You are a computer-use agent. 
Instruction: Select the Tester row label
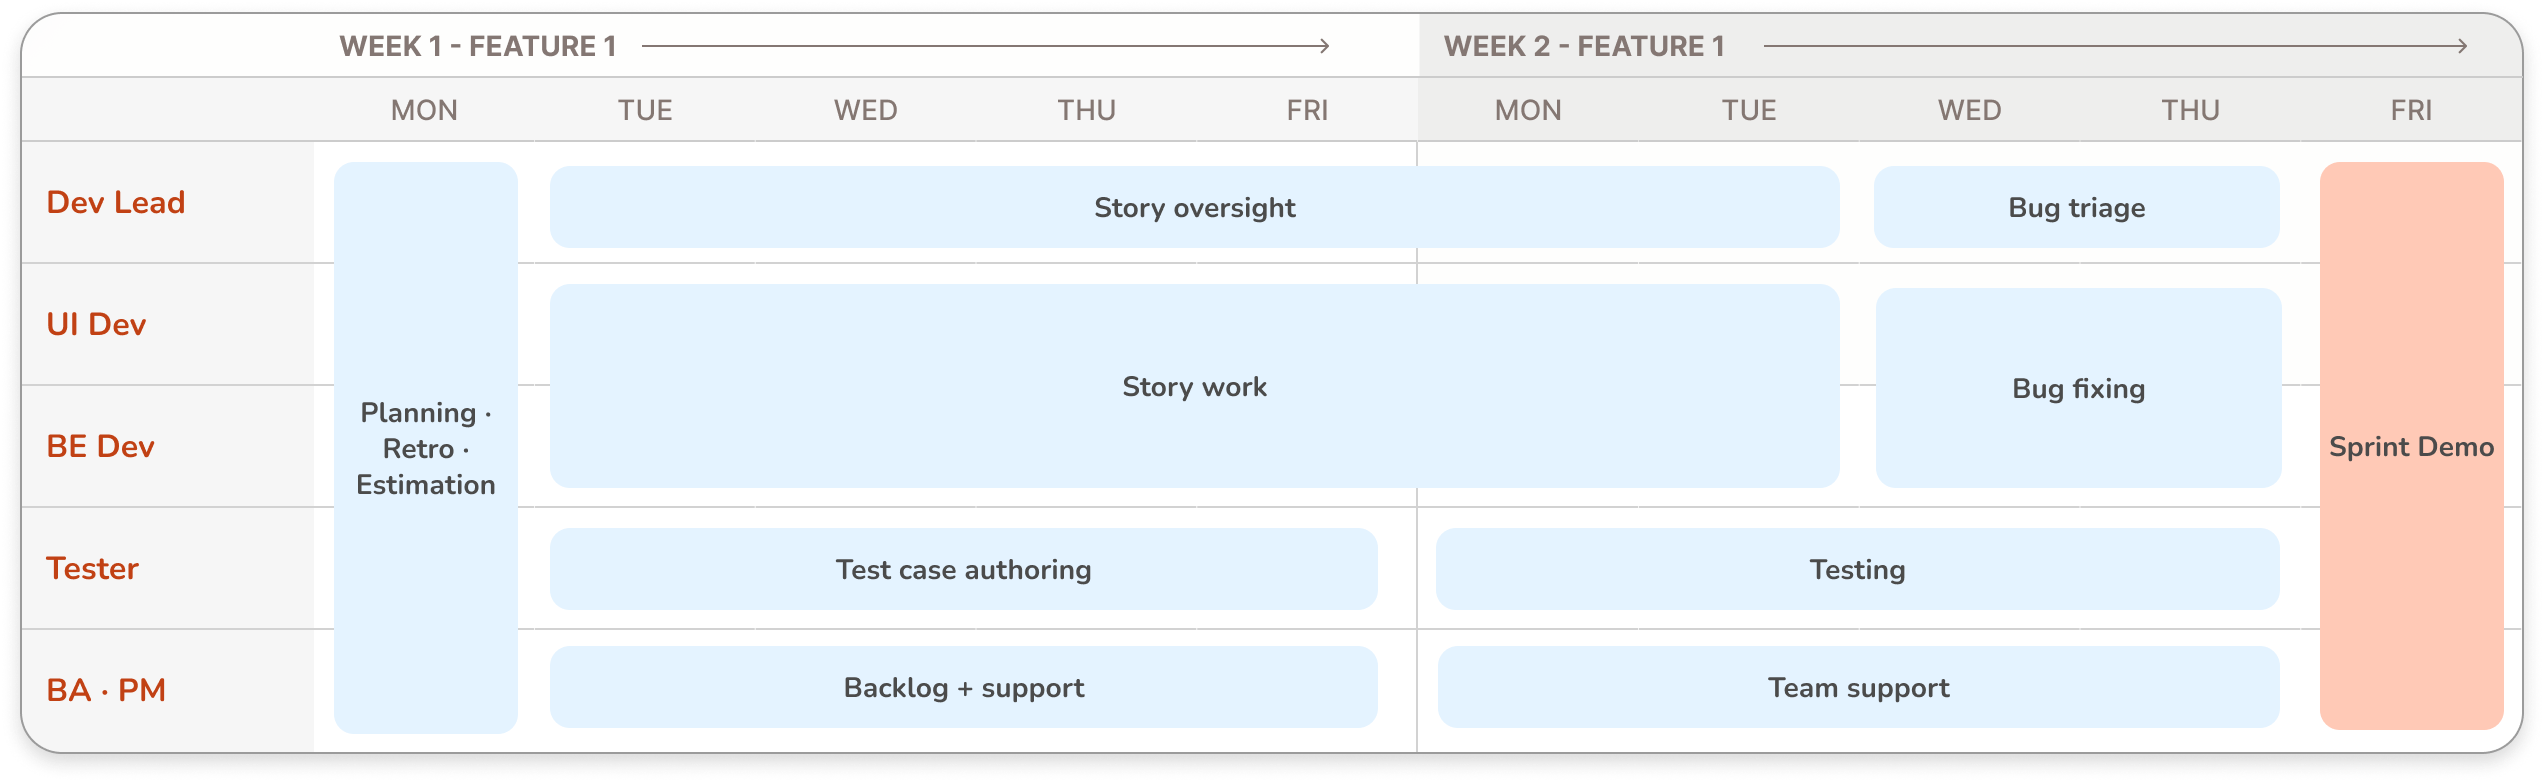(x=92, y=568)
